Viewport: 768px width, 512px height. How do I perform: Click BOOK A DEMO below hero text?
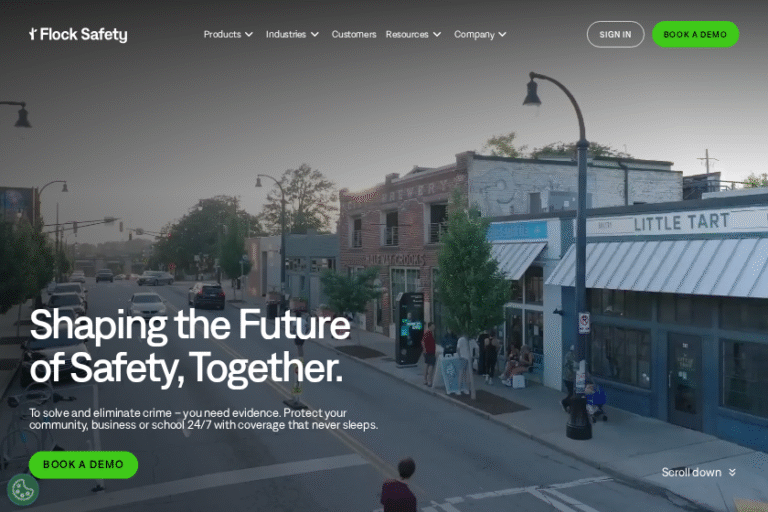click(x=83, y=464)
